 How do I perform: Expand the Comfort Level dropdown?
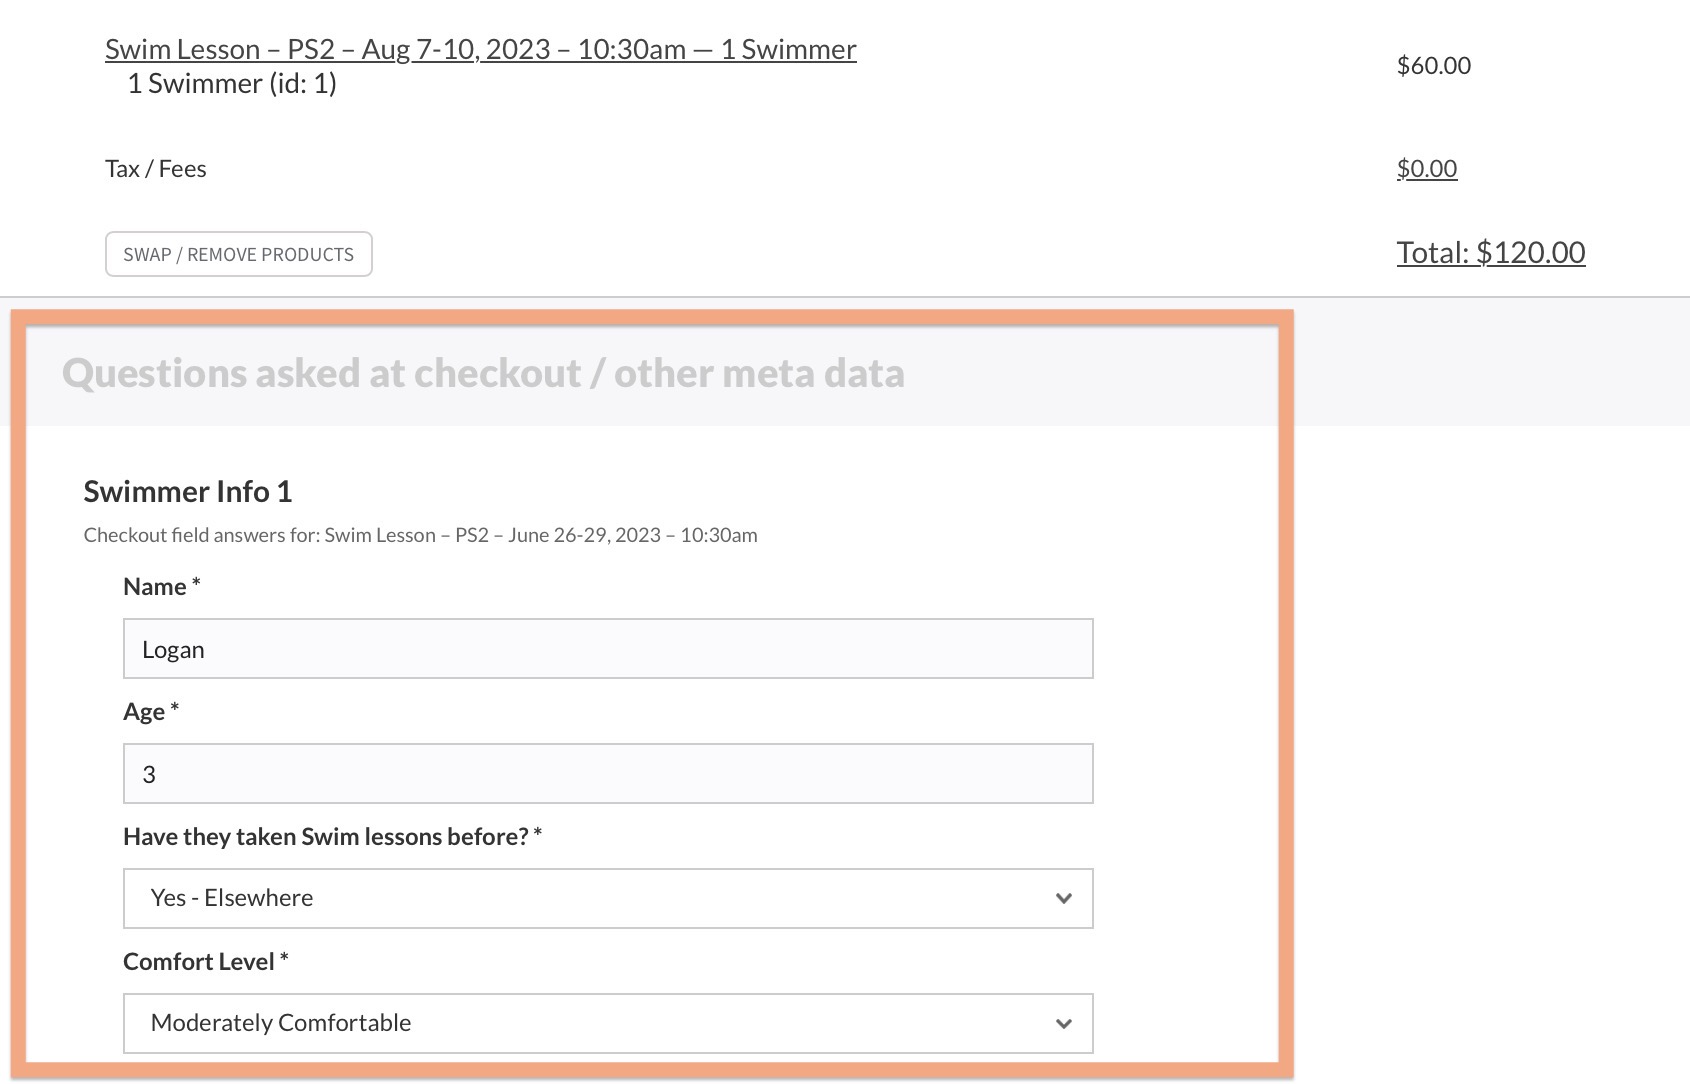tap(607, 1023)
